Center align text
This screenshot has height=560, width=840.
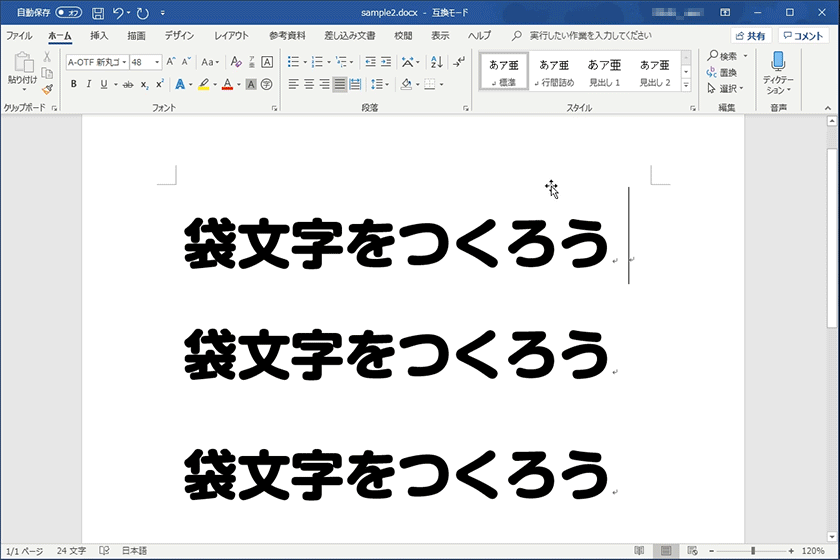(x=309, y=84)
